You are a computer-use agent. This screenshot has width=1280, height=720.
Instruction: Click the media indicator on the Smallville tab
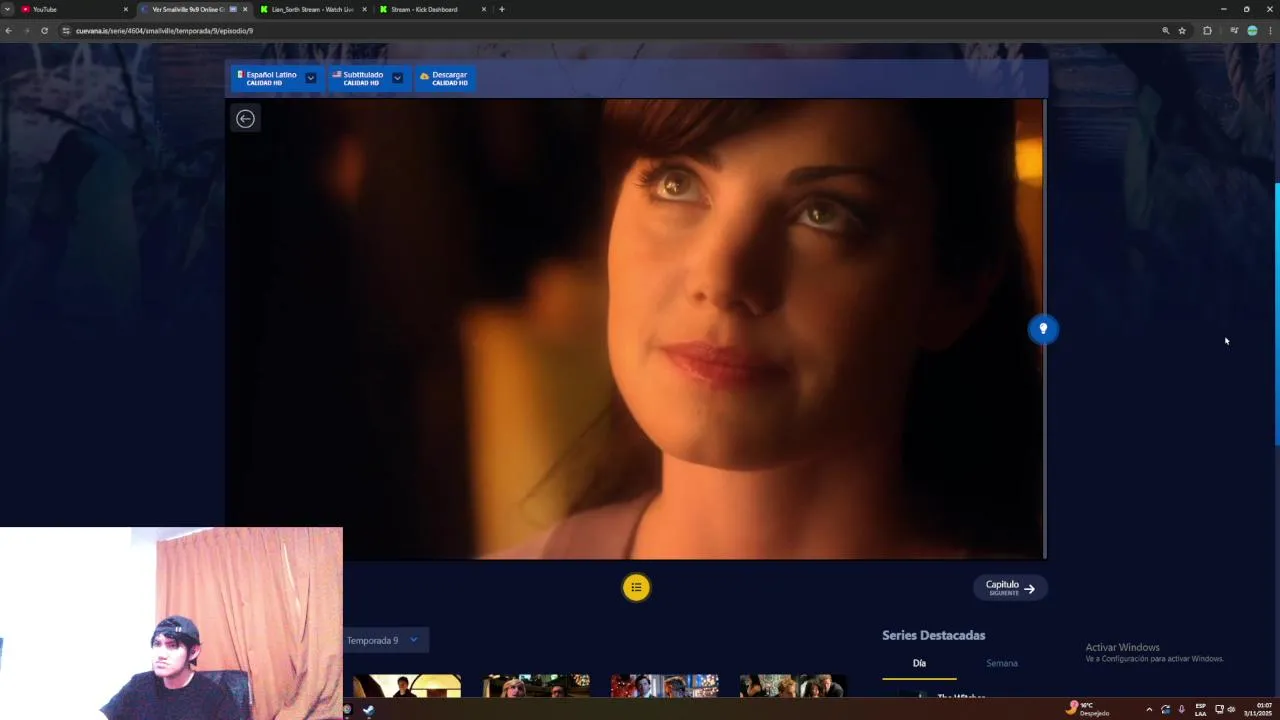(x=233, y=9)
